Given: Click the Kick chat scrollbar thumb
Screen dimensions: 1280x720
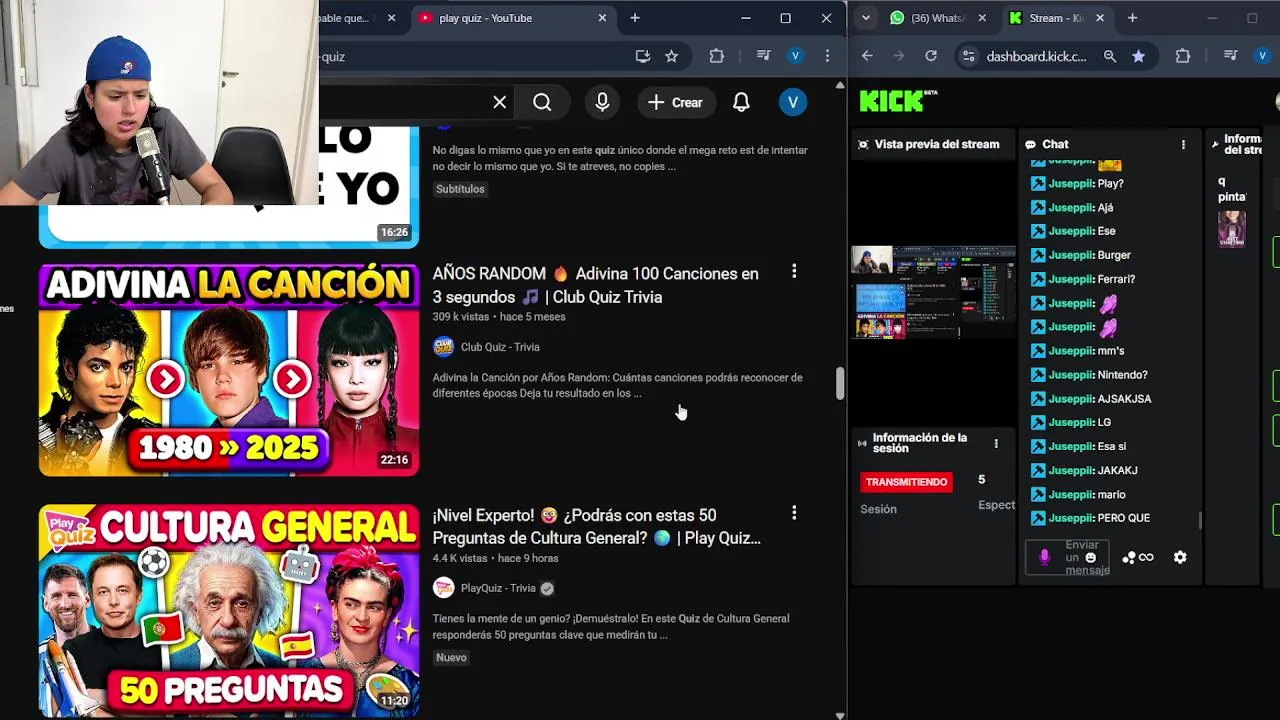Looking at the screenshot, I should pos(1200,521).
